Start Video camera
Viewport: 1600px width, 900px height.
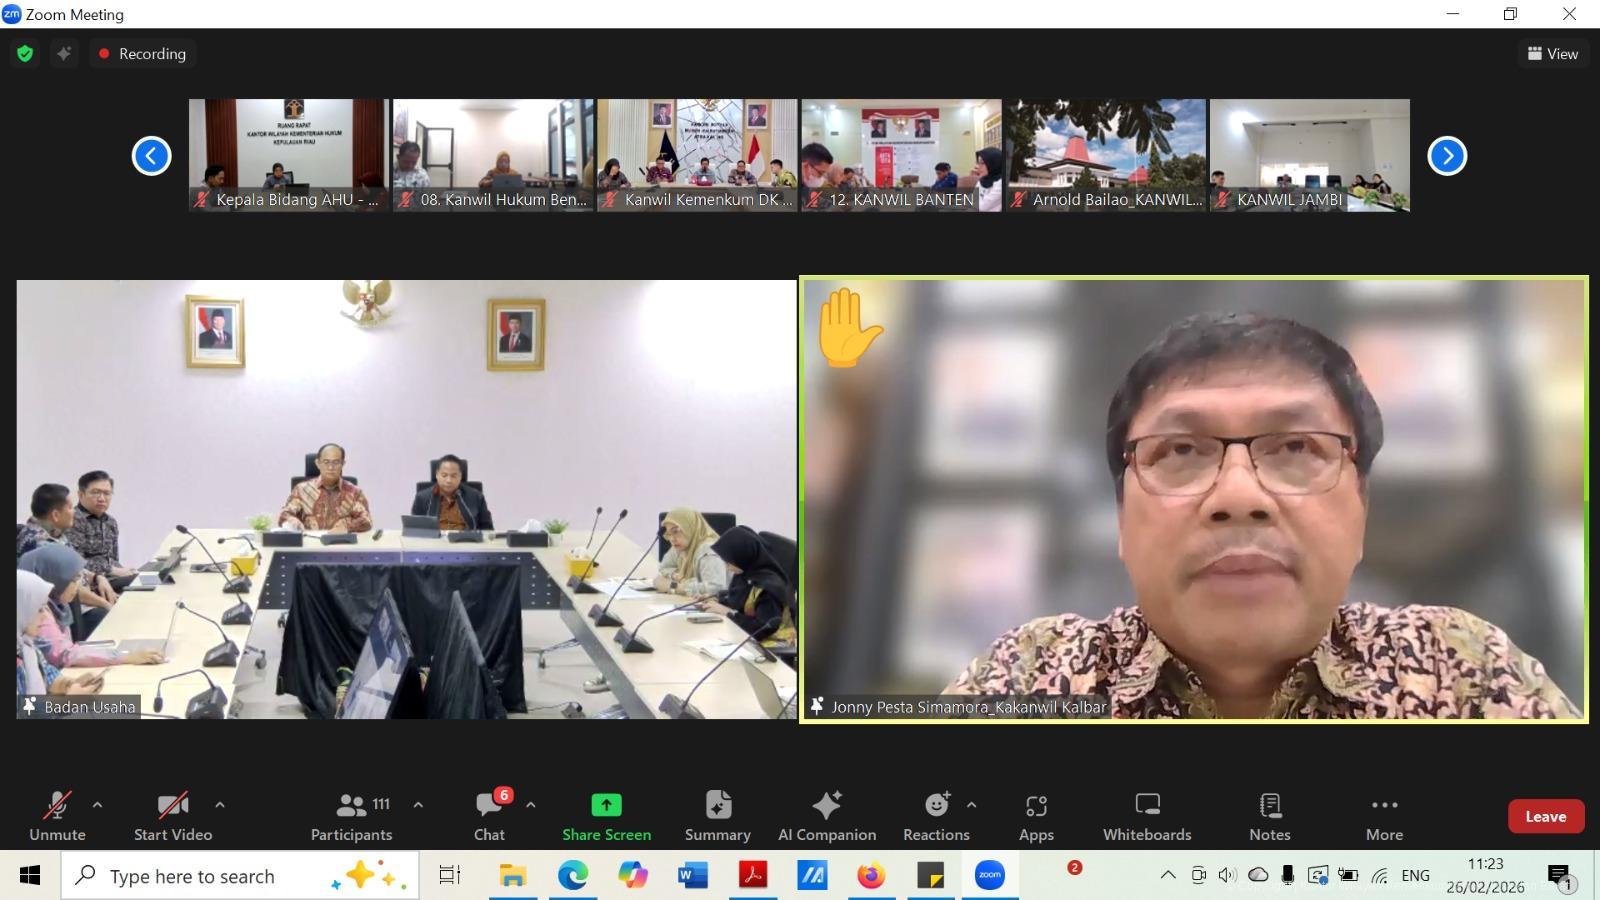click(173, 816)
